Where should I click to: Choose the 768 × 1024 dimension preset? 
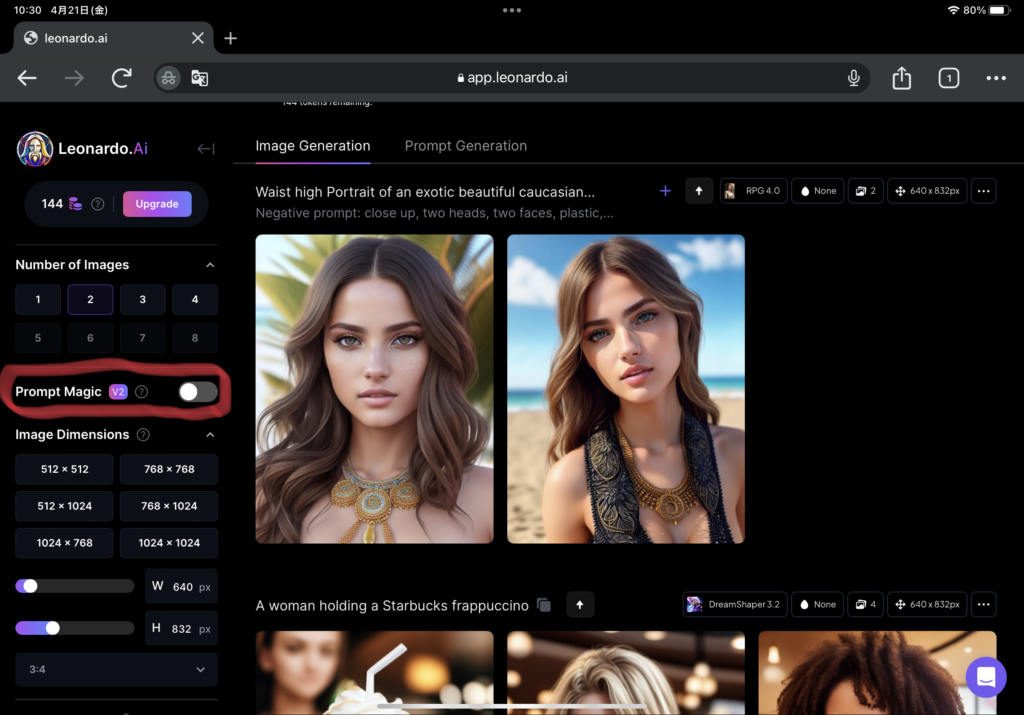(169, 506)
